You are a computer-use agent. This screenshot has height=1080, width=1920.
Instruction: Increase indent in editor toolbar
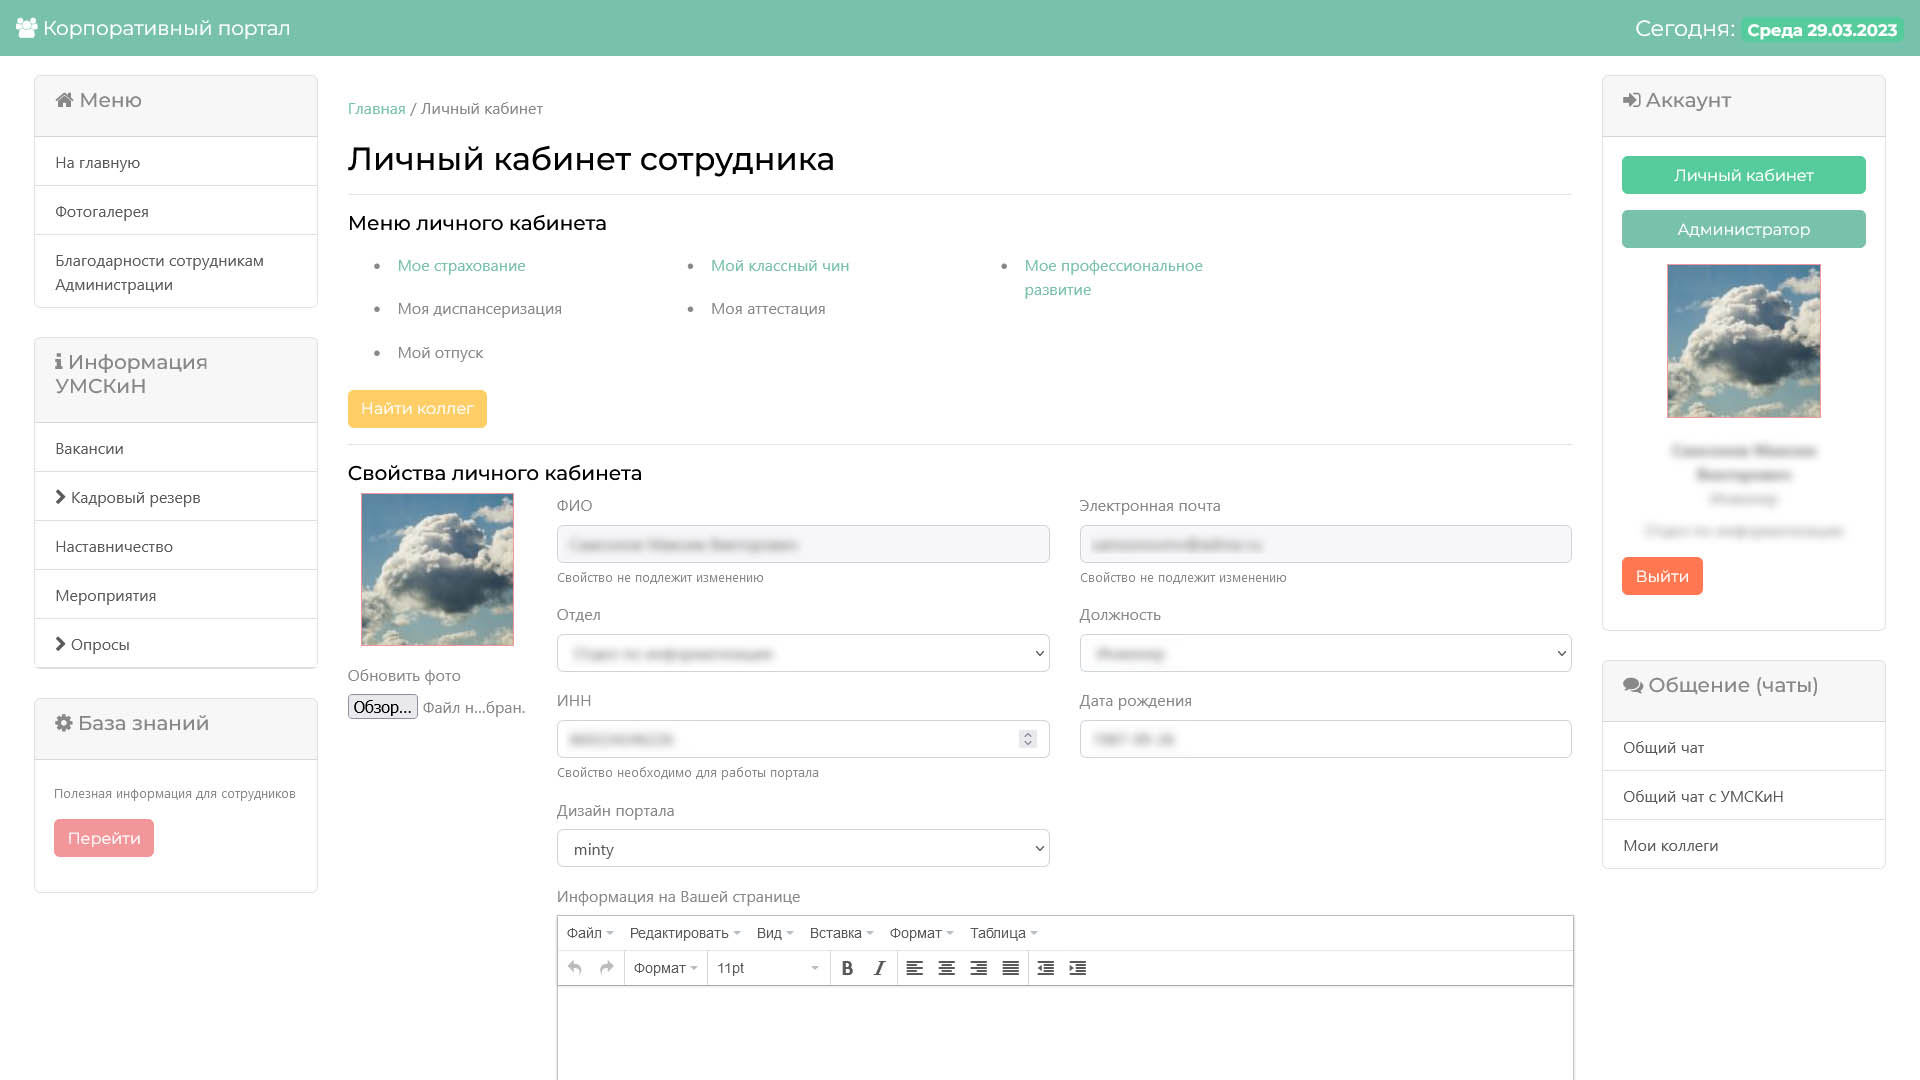1077,968
